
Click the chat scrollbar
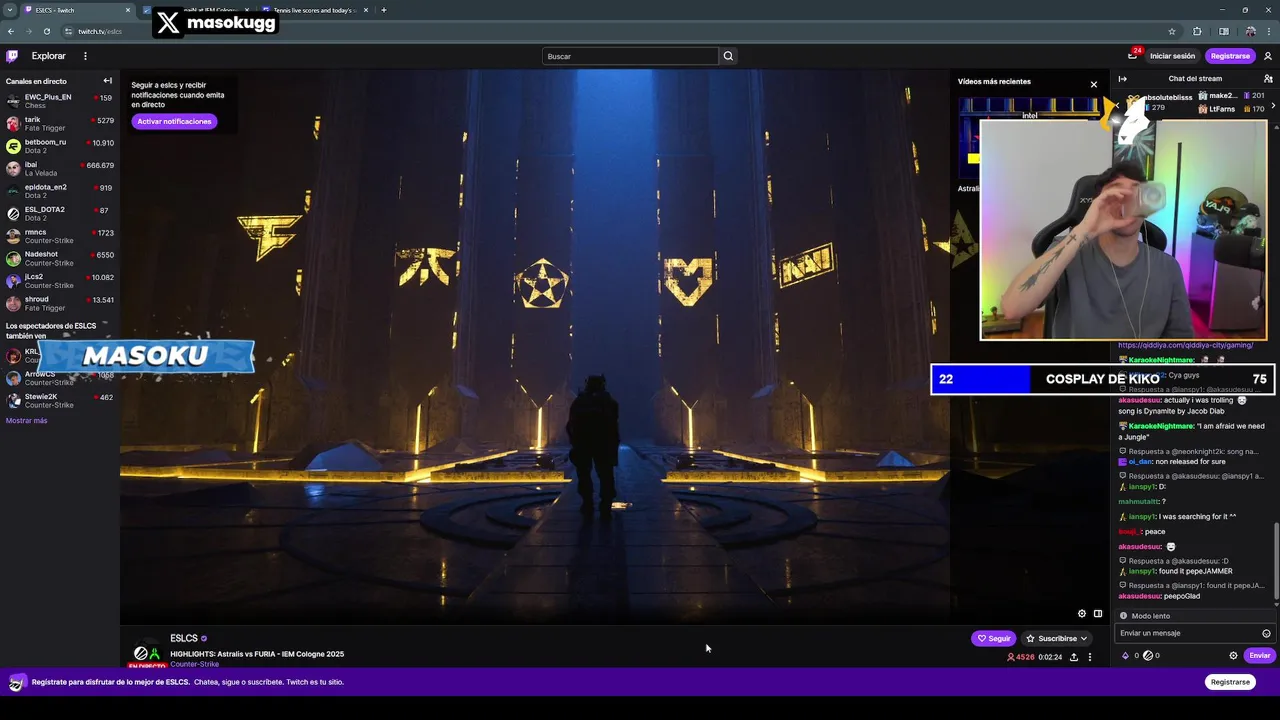1276,562
